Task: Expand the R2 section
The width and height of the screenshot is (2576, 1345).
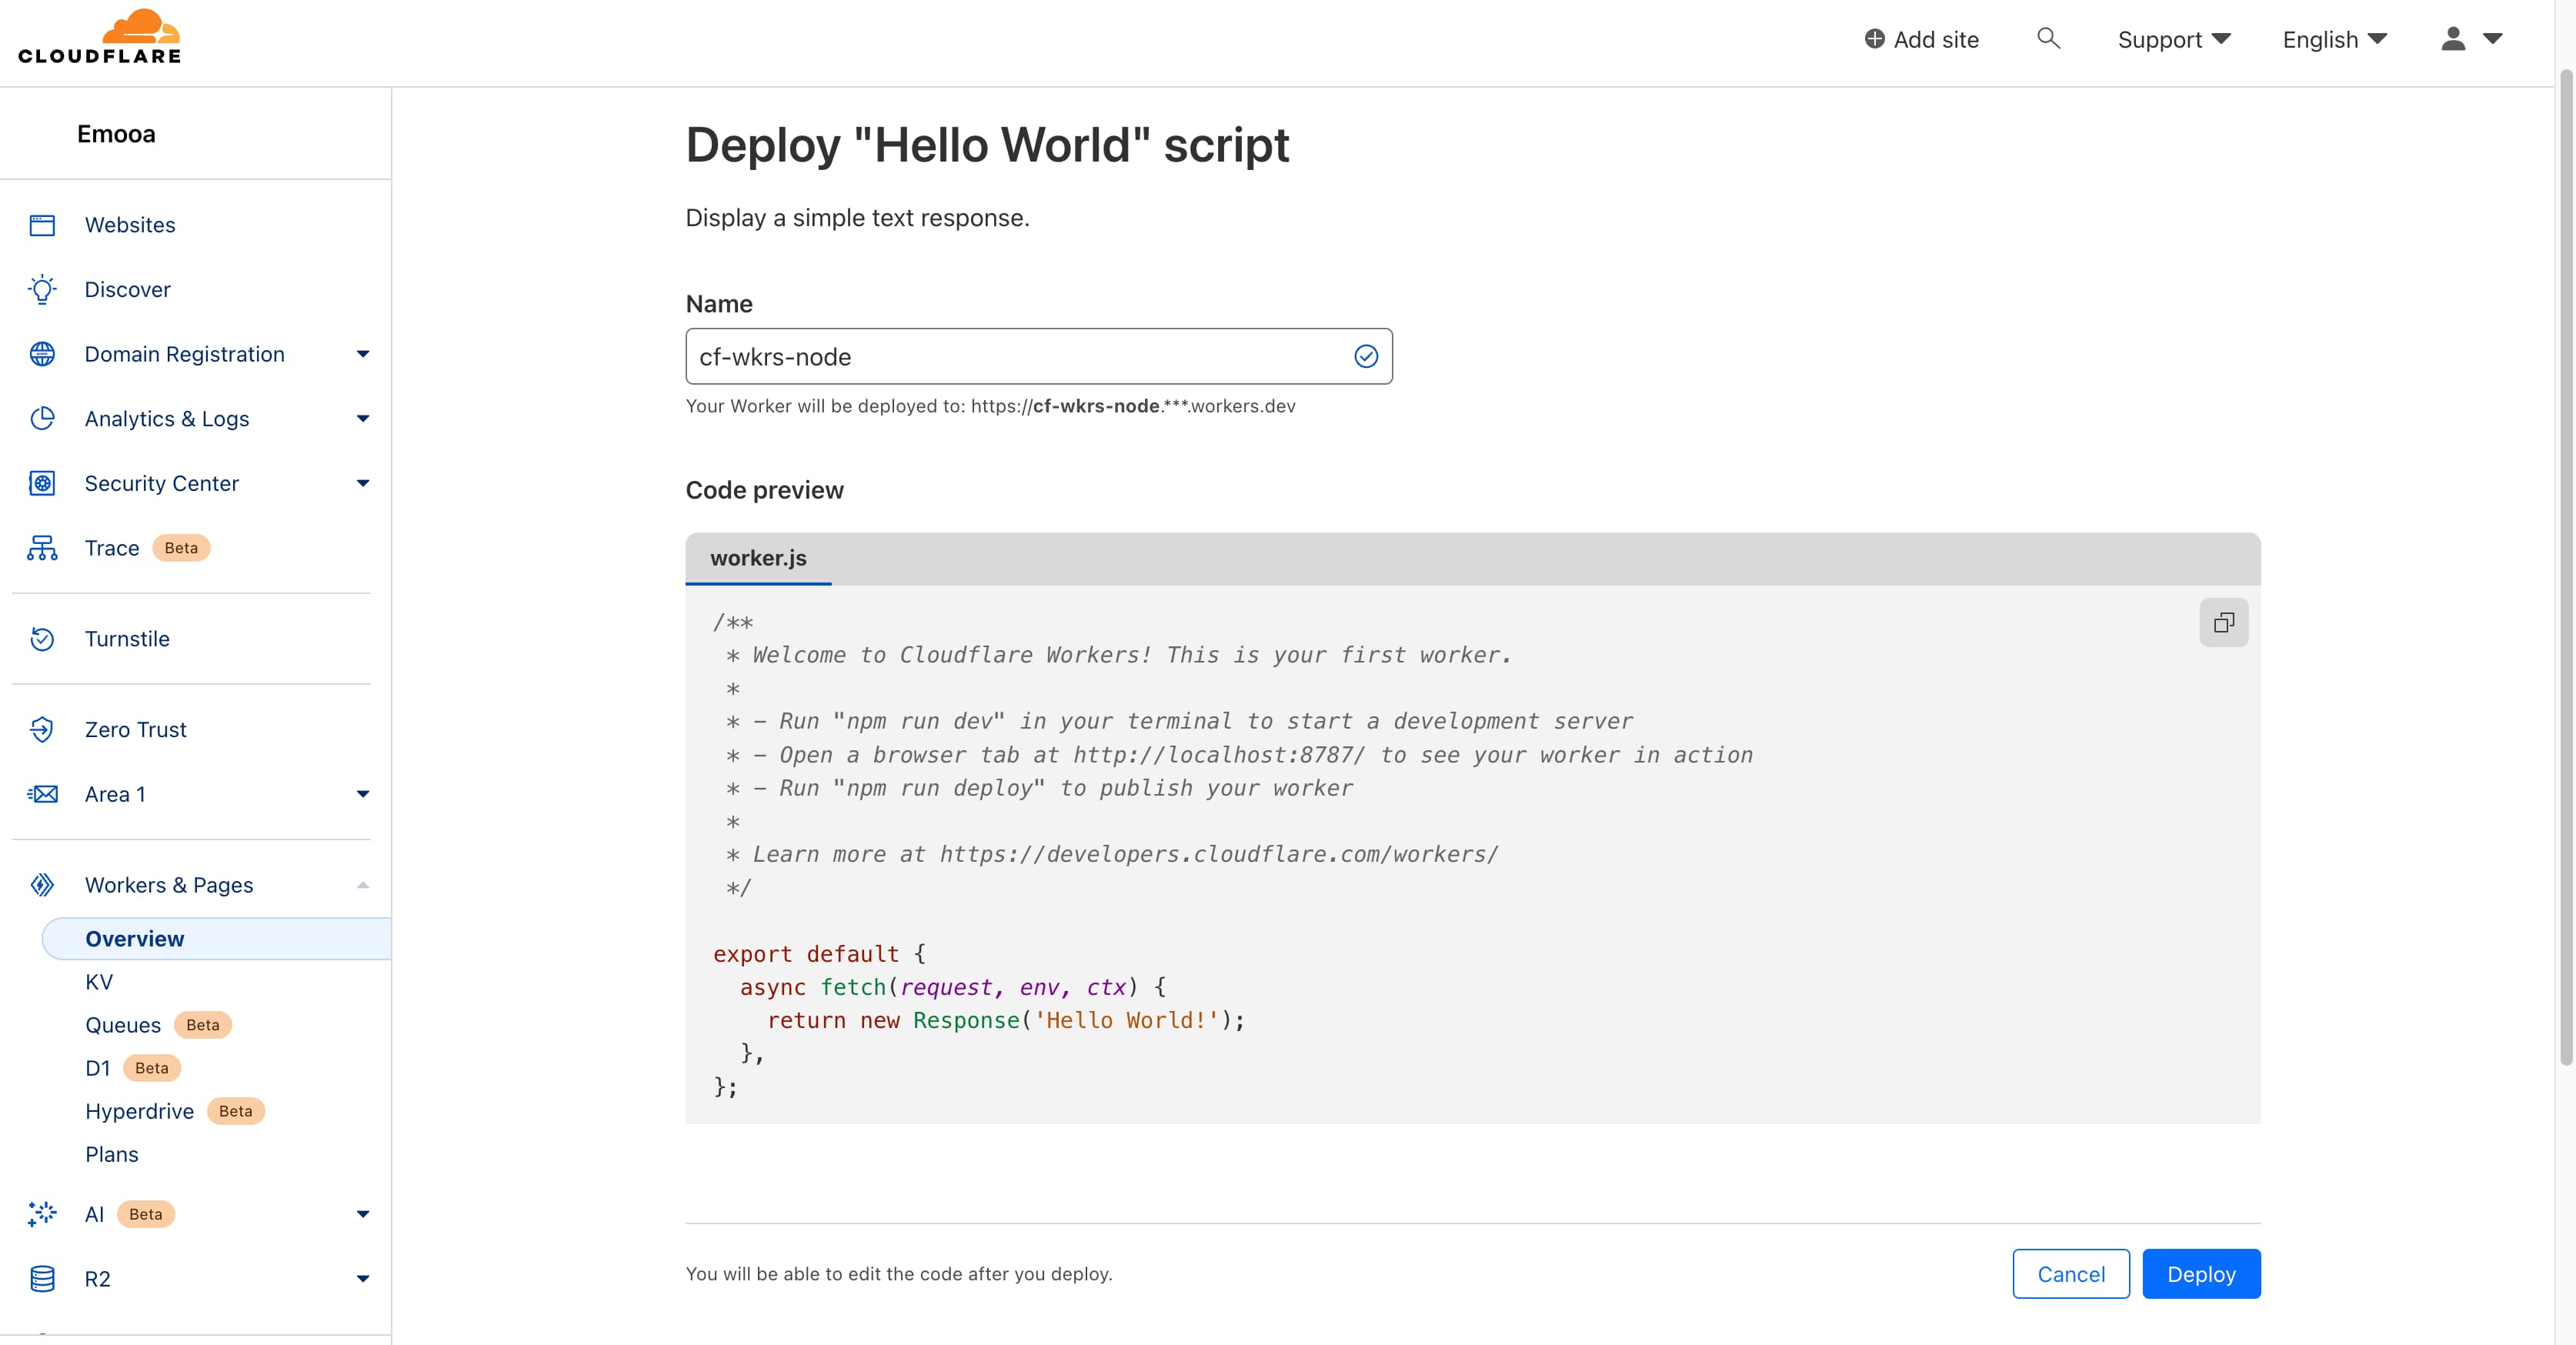Action: coord(363,1279)
